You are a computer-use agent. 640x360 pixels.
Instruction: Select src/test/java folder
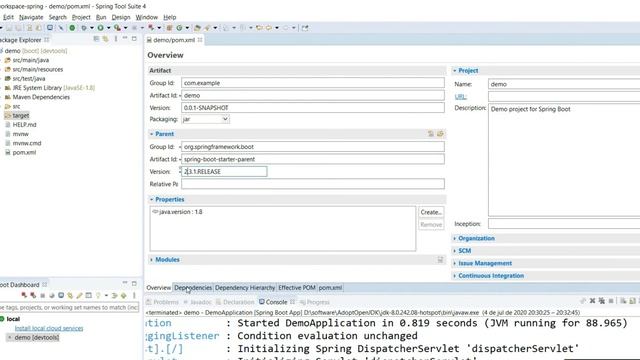(29, 78)
